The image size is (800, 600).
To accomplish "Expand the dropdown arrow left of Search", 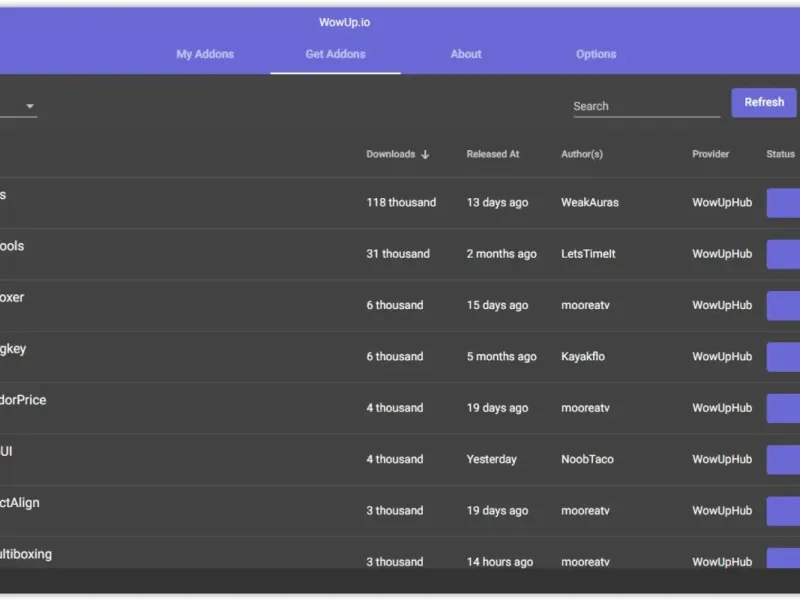I will (30, 106).
